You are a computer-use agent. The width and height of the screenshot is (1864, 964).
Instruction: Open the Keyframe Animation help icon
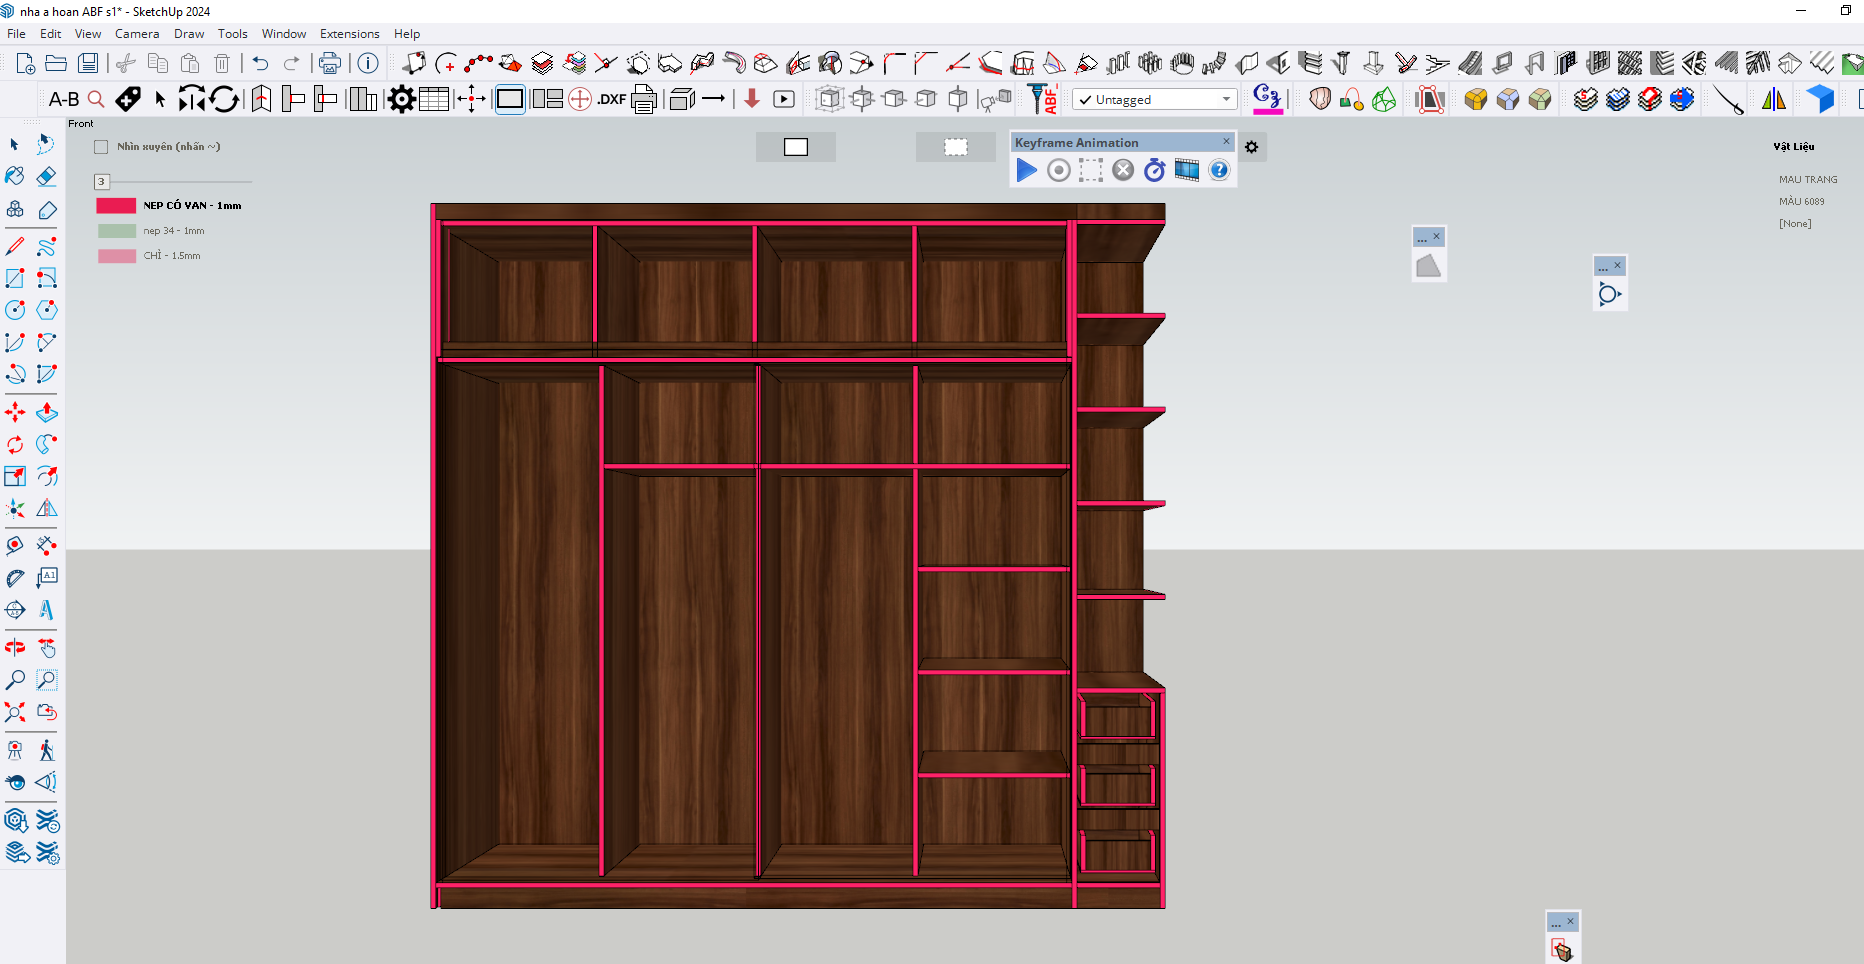1219,170
